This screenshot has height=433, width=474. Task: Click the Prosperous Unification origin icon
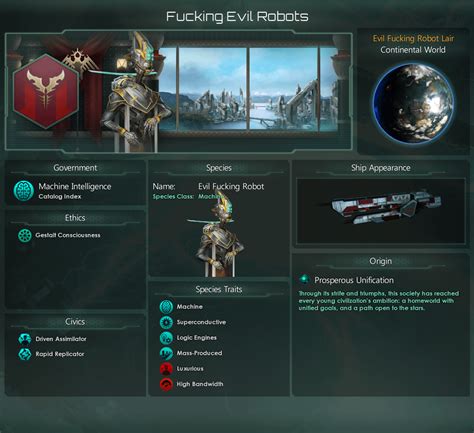(x=304, y=279)
